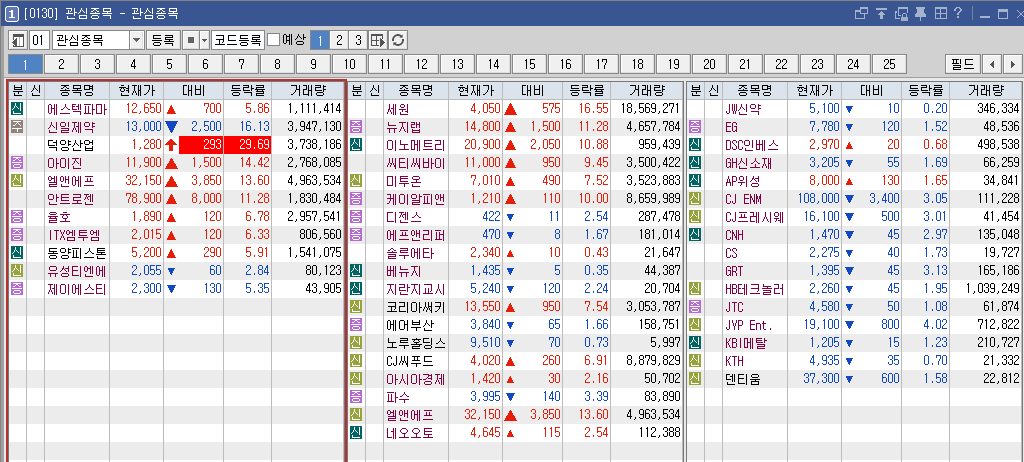
Task: Click the square stop icon button in toolbar
Action: (x=191, y=41)
